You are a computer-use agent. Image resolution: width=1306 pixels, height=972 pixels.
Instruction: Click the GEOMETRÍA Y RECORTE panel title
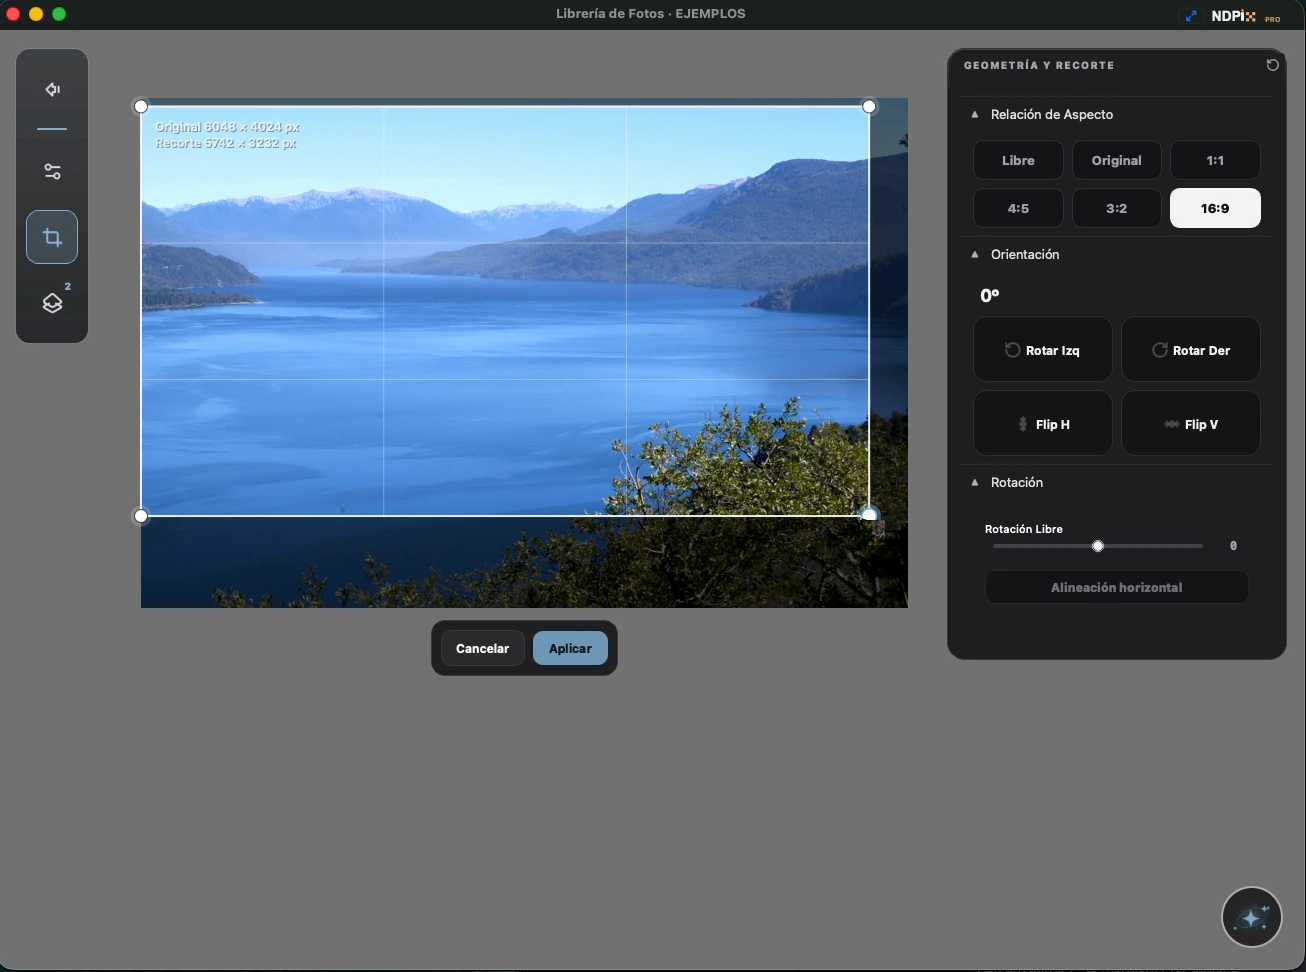1039,65
